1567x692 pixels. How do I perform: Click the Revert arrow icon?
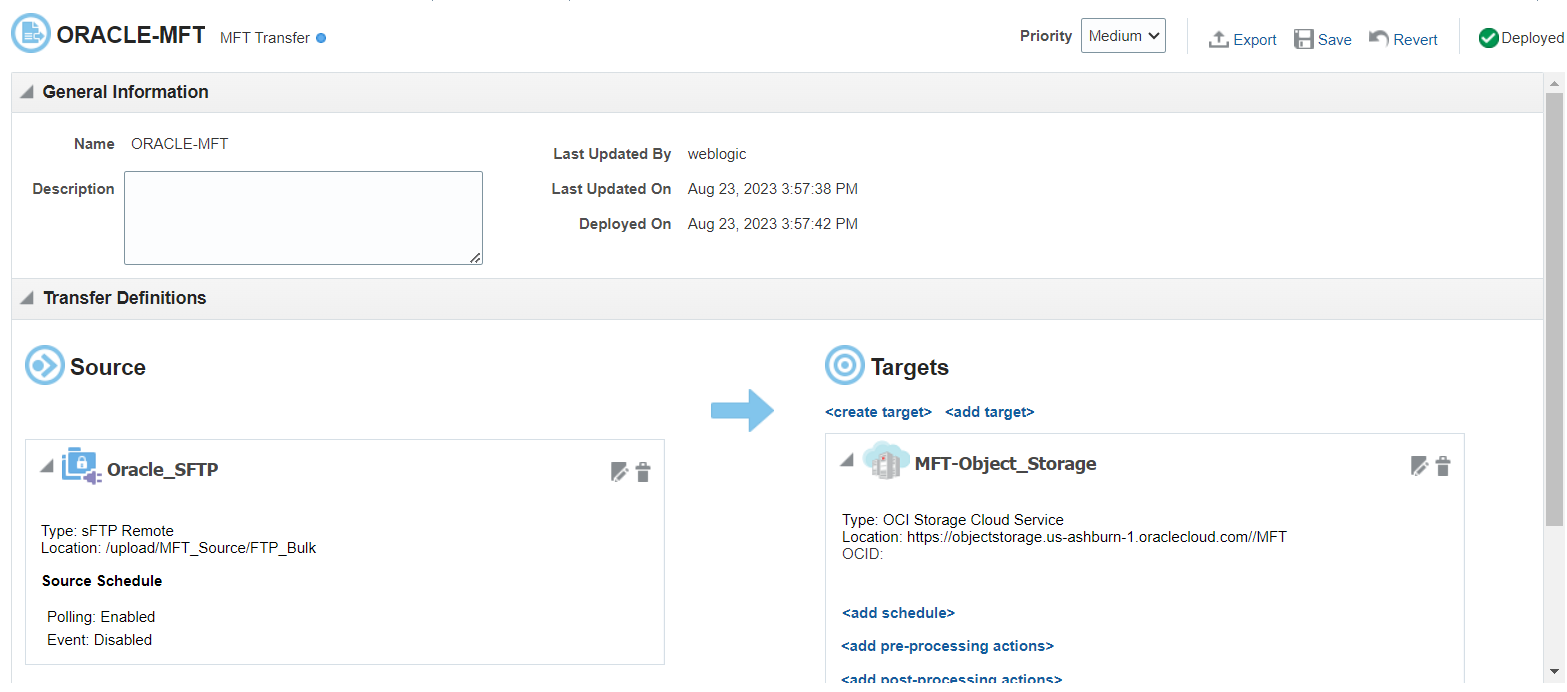[1379, 38]
